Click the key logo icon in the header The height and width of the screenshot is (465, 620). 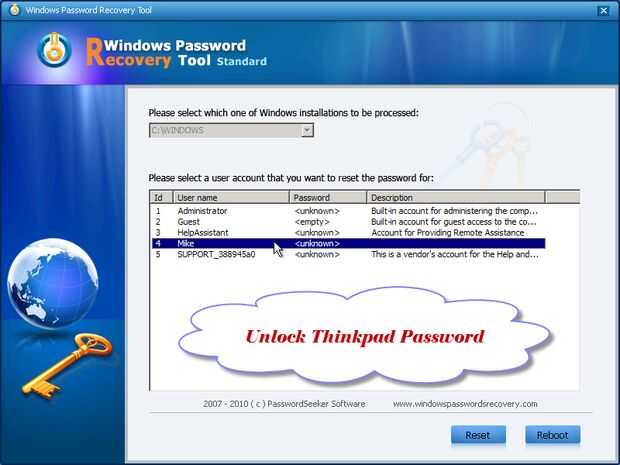pos(54,50)
